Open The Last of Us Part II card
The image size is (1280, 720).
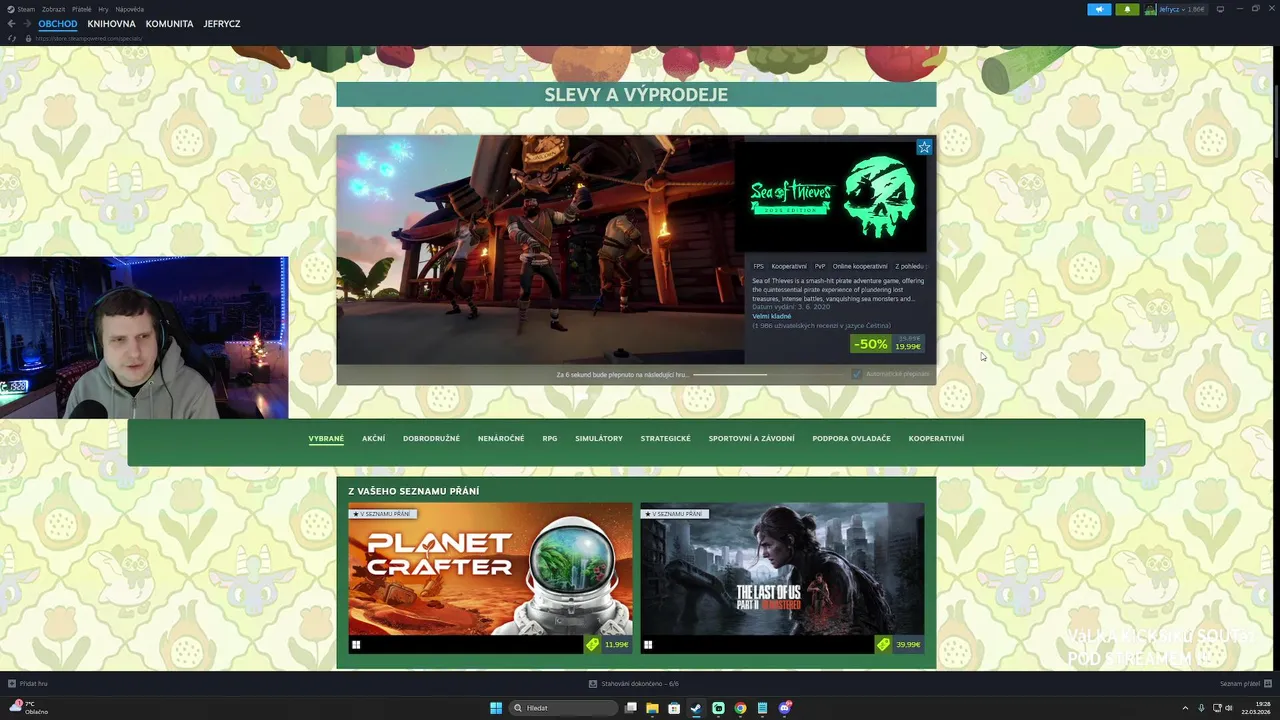782,578
